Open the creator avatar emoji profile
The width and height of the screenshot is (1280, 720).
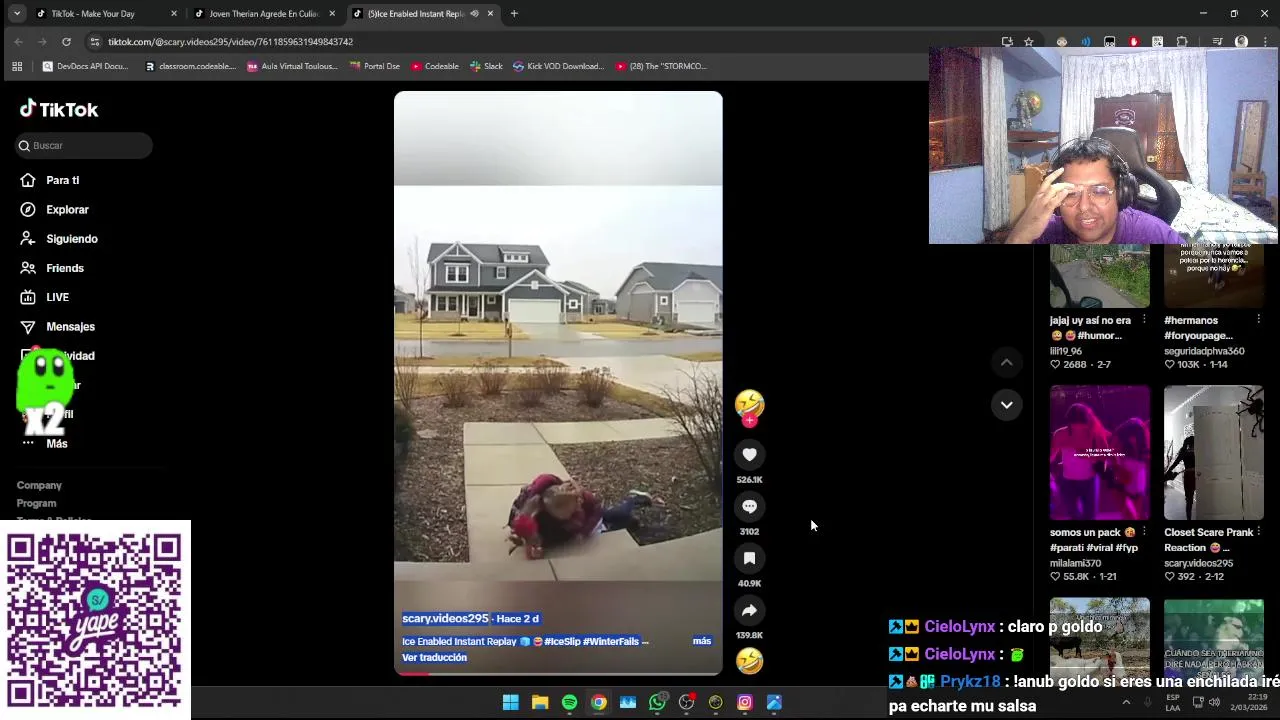click(x=749, y=403)
